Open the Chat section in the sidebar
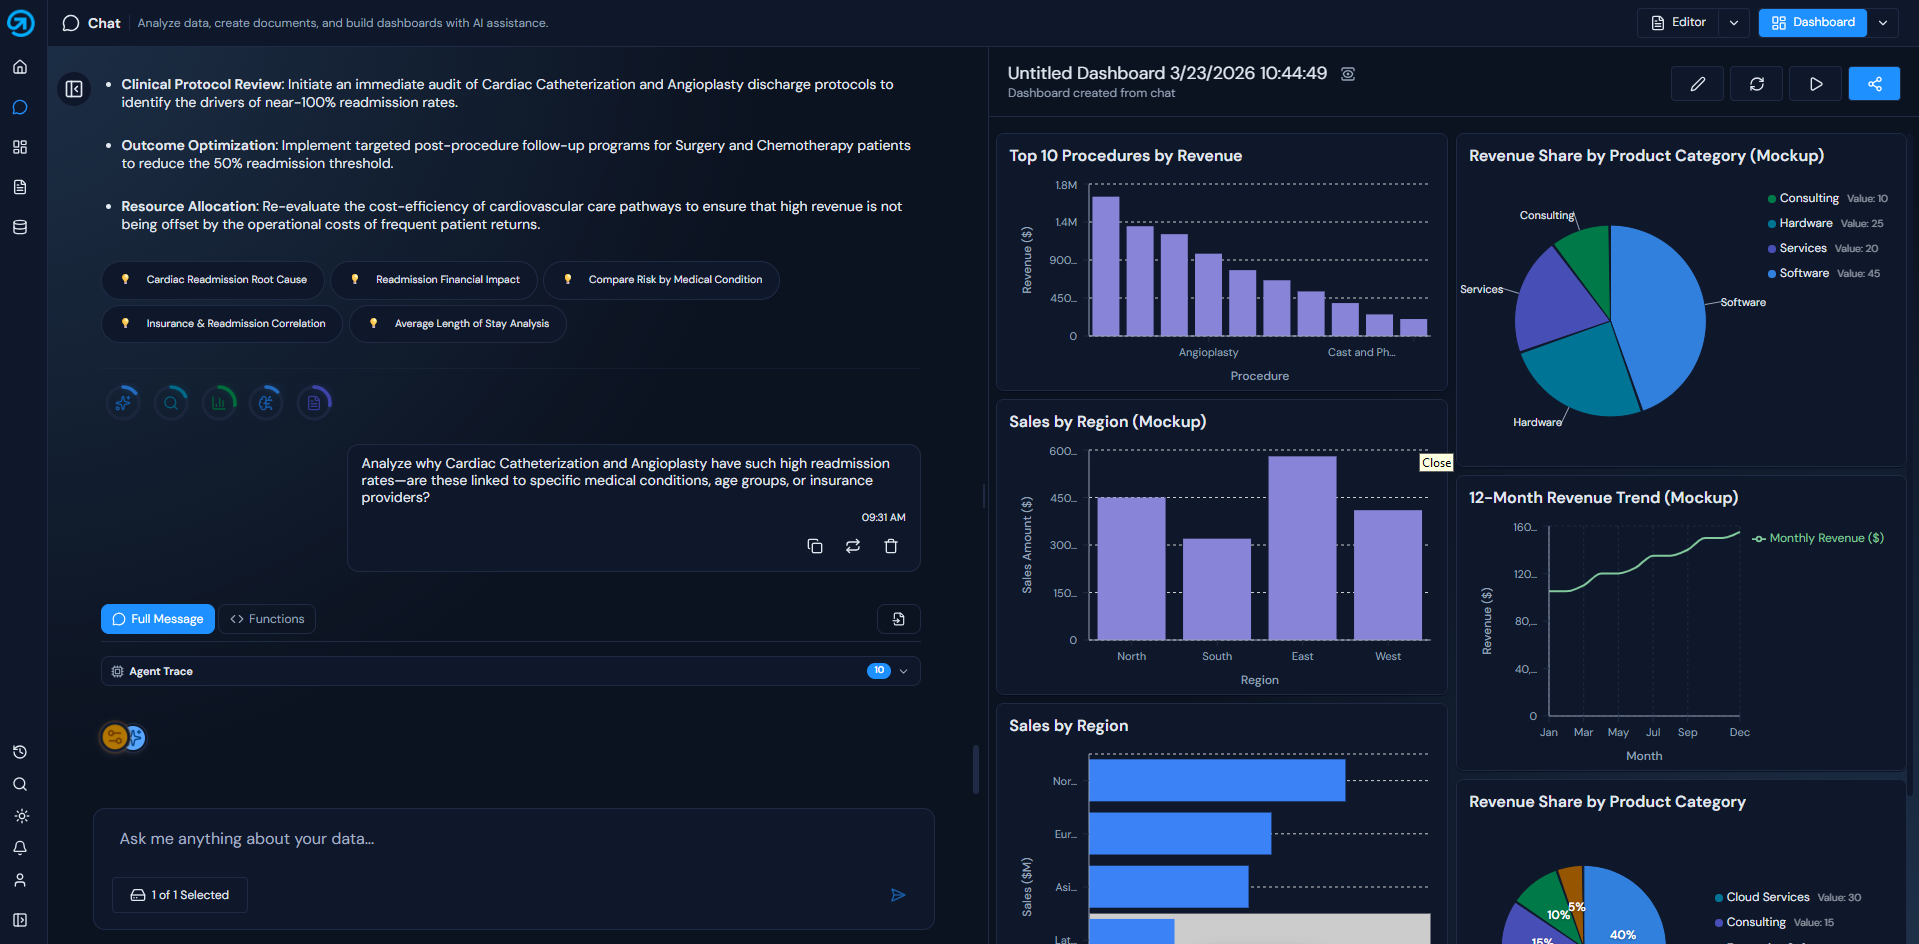Viewport: 1919px width, 944px height. (20, 107)
